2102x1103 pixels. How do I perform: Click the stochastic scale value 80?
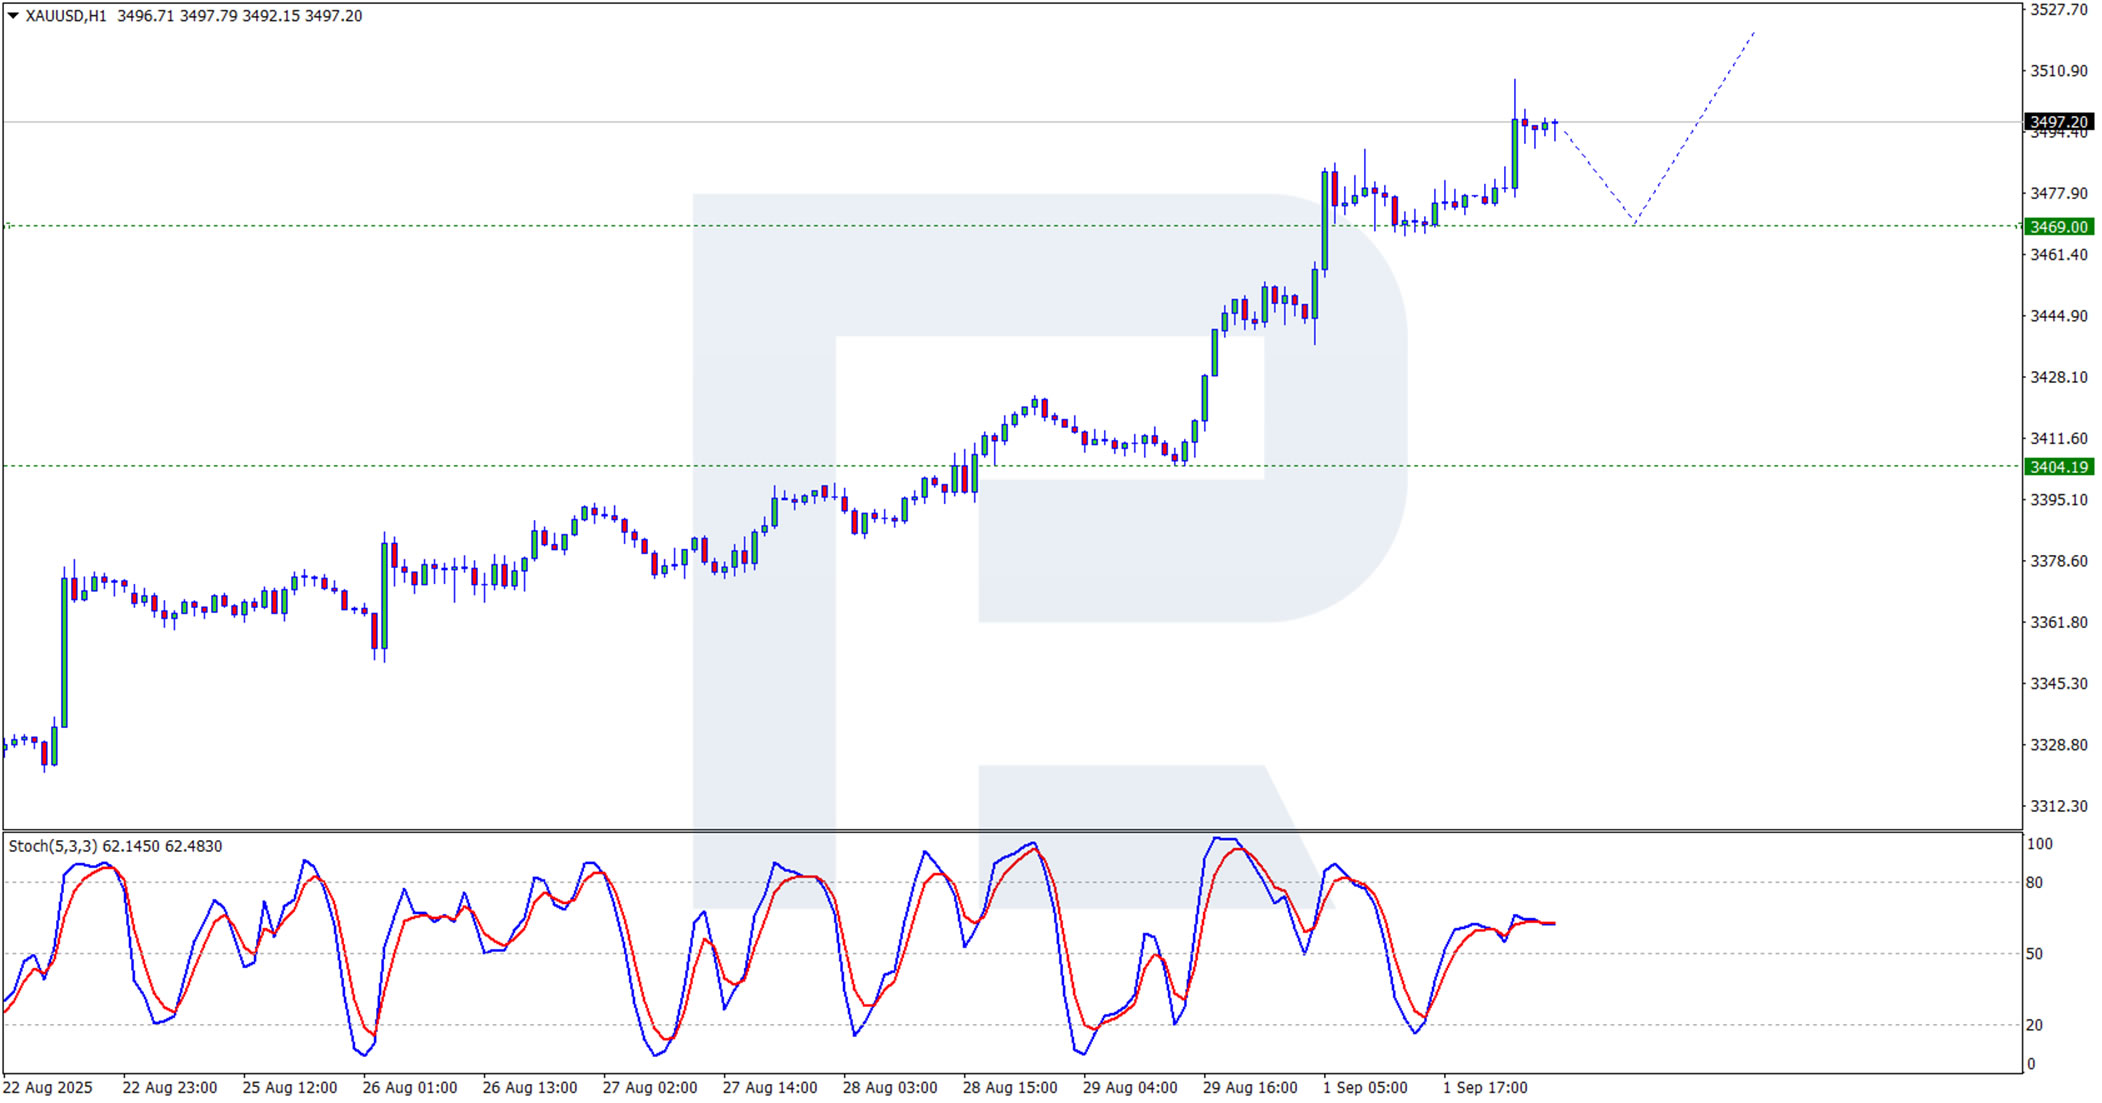2034,883
